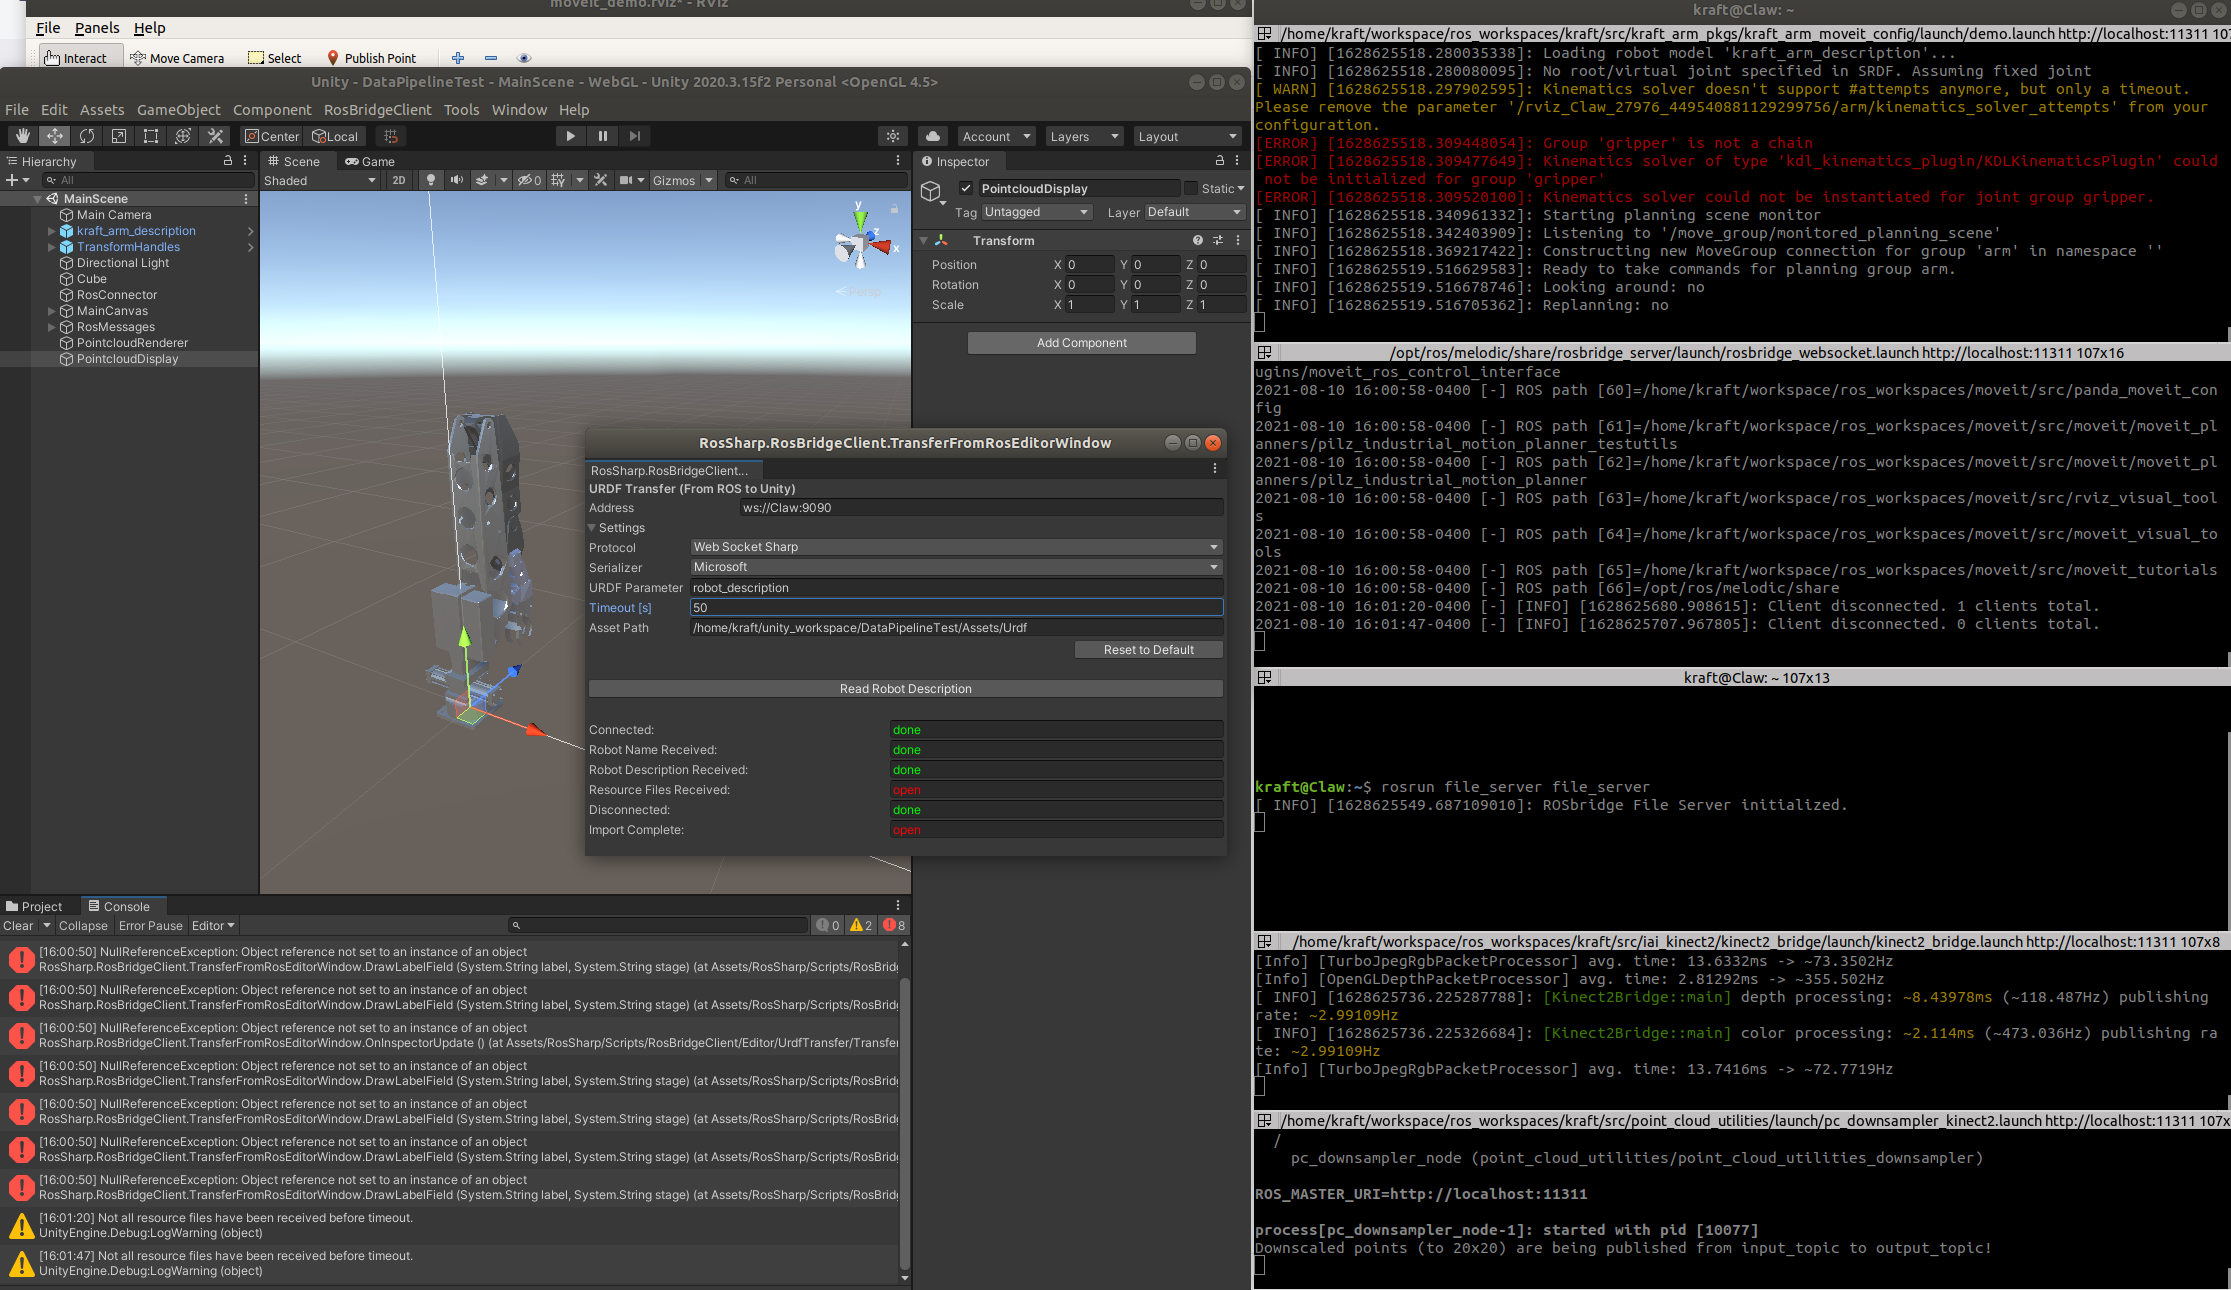
Task: Open the Shaded draw mode dropdown
Action: click(x=320, y=180)
